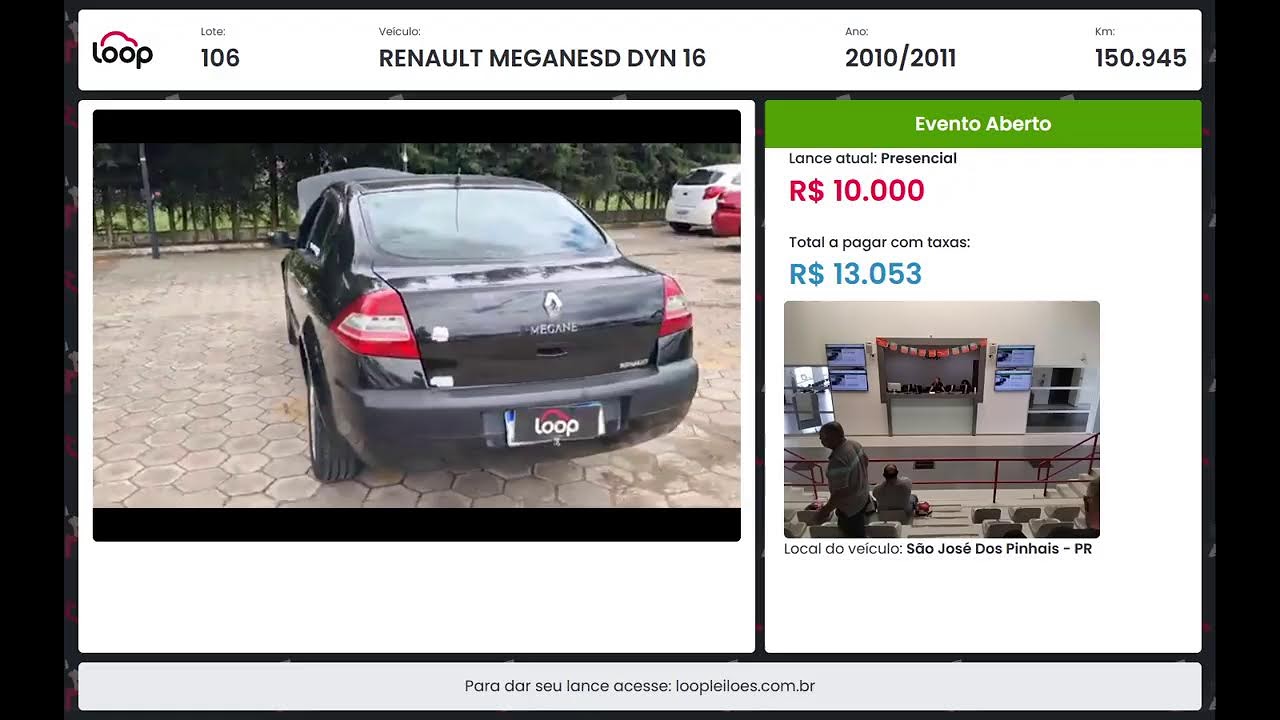Click the Loop logo in the header
The height and width of the screenshot is (720, 1280).
tap(122, 50)
